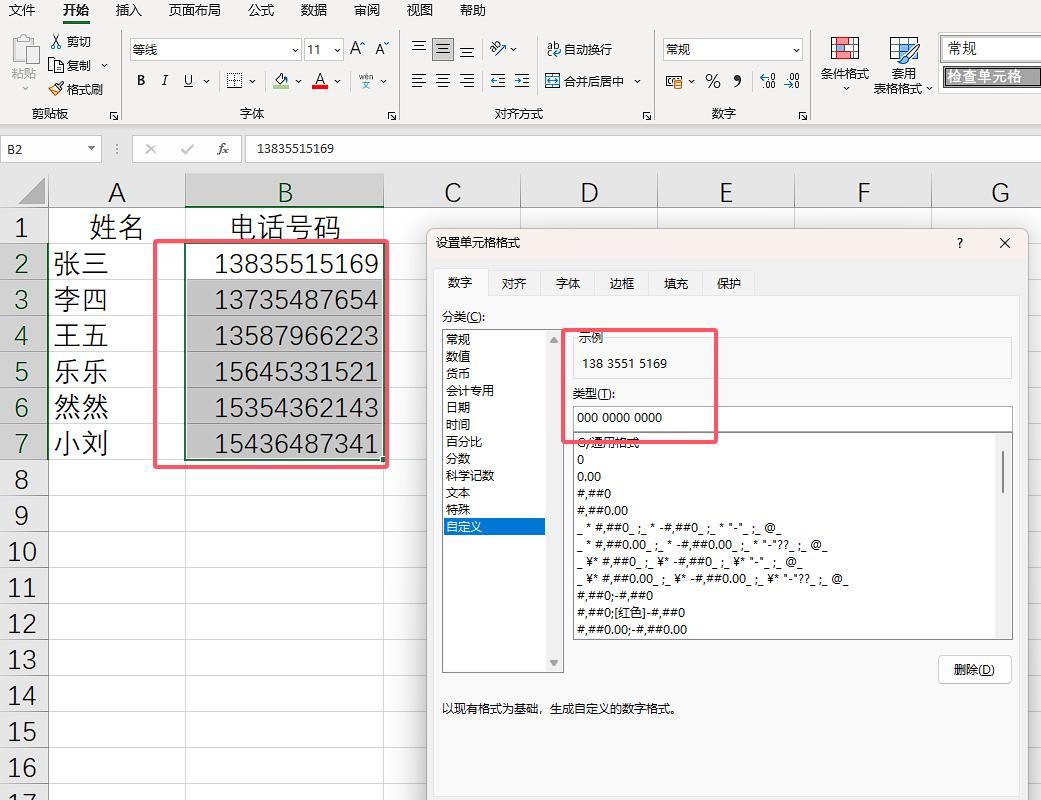Click the accounting number format icon

[674, 82]
